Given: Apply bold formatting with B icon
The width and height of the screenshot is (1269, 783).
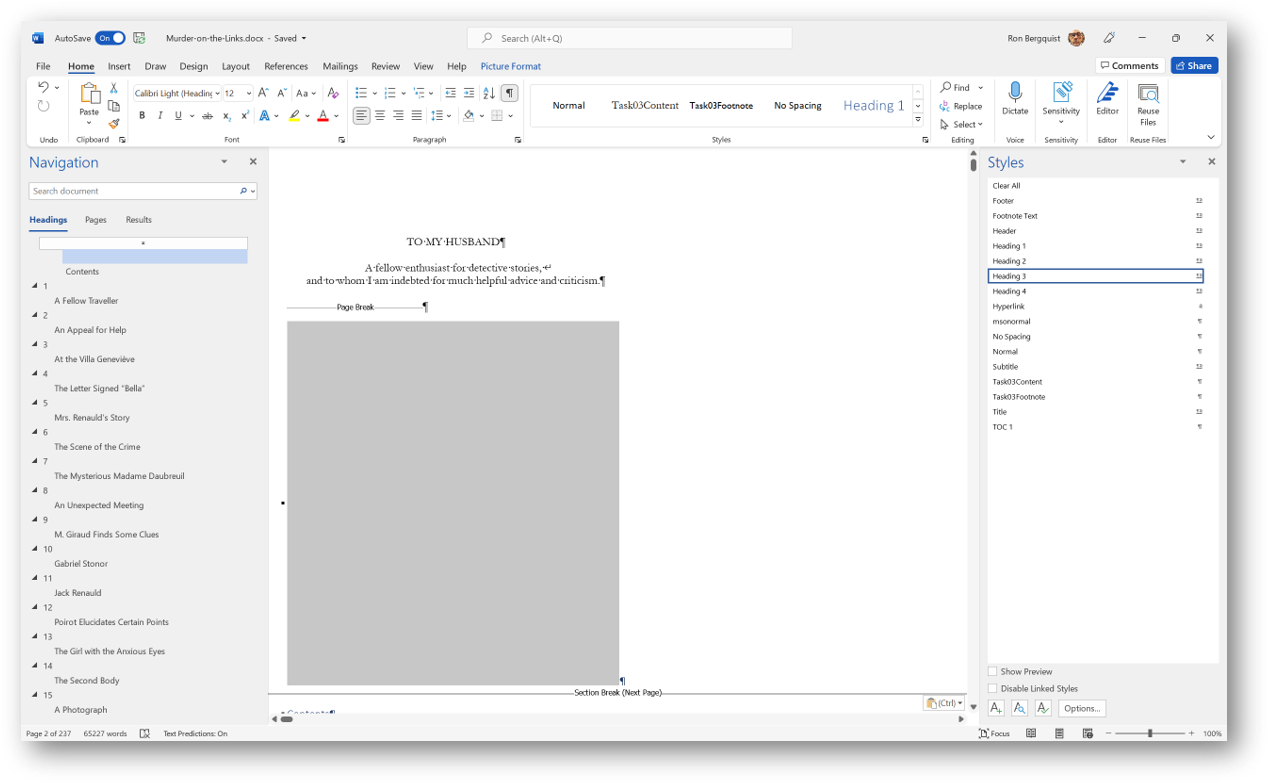Looking at the screenshot, I should (x=142, y=116).
